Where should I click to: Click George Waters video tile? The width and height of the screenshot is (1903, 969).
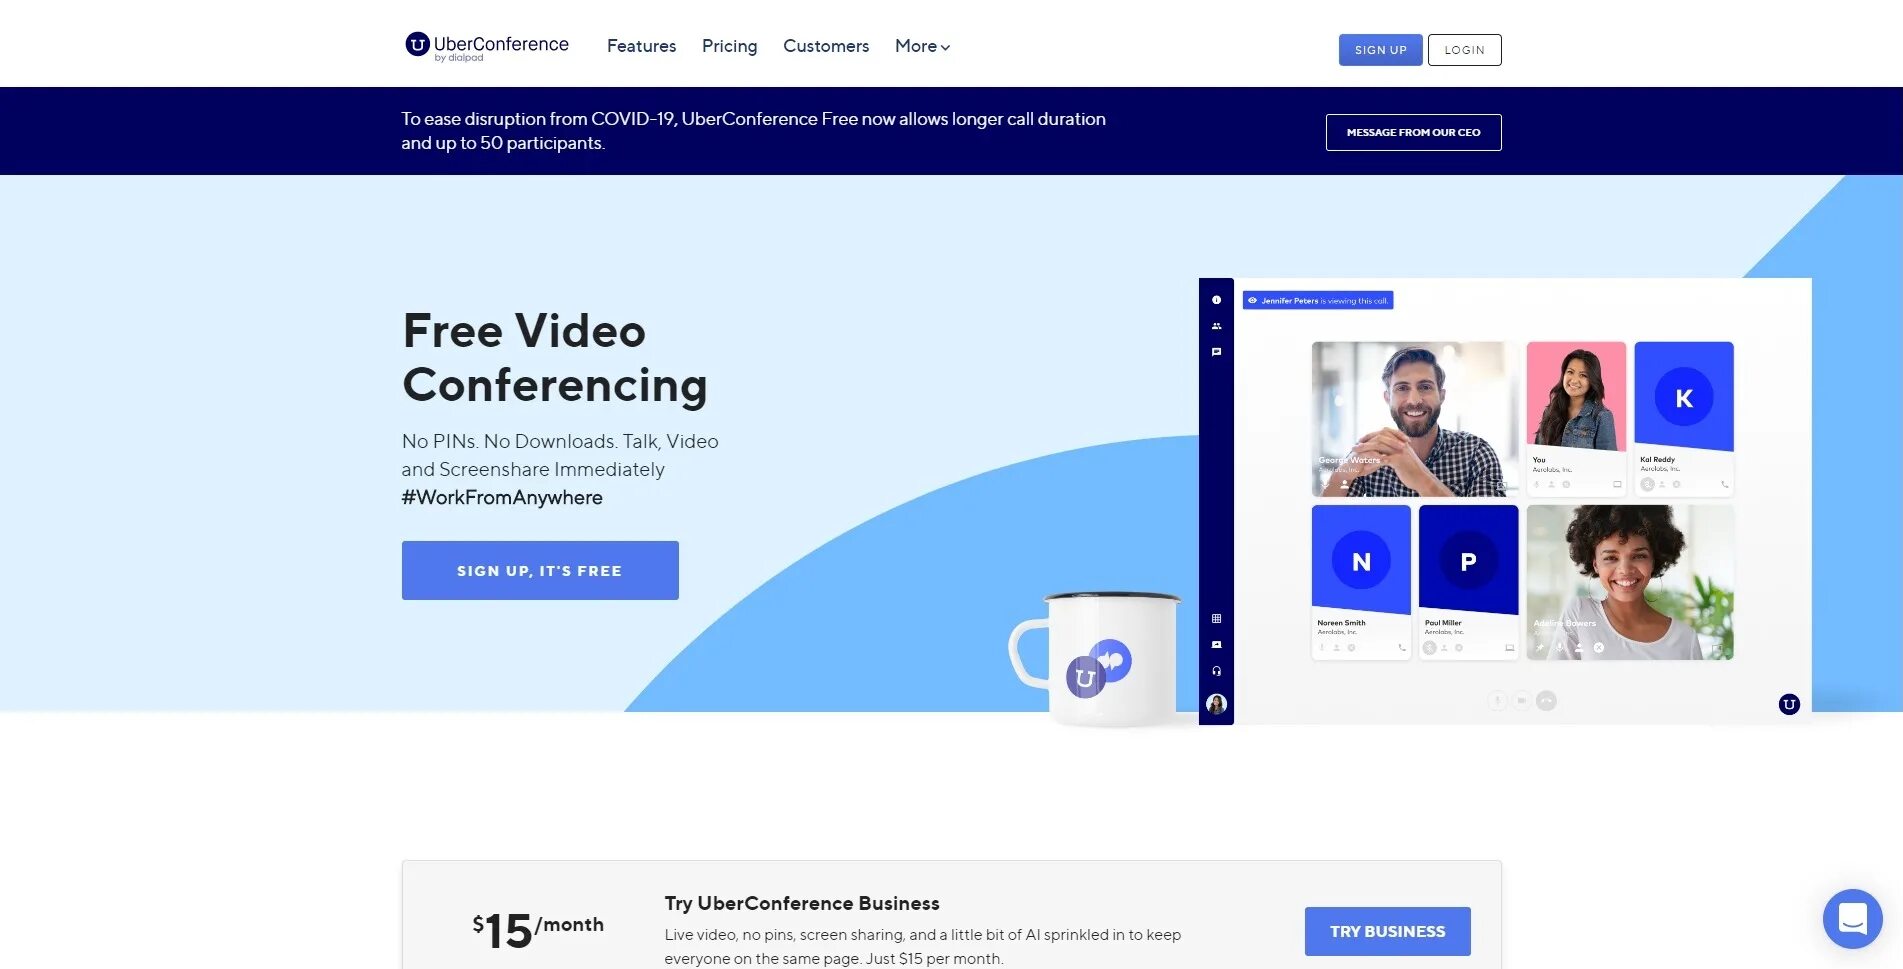click(1415, 419)
